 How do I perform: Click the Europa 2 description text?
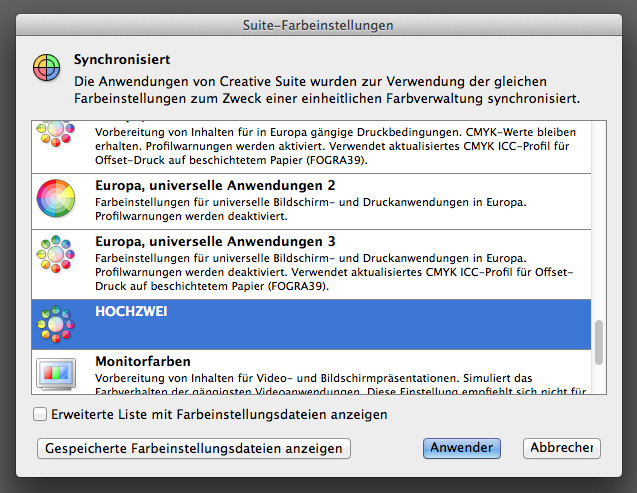pyautogui.click(x=310, y=208)
